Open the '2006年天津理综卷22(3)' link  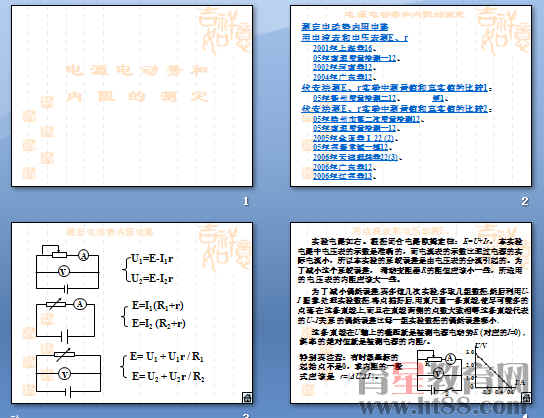pos(356,157)
